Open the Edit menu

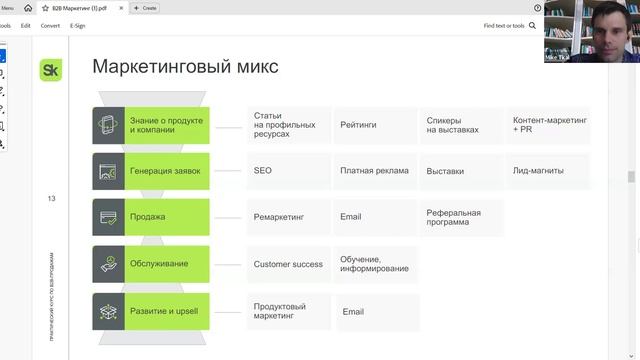click(x=26, y=25)
